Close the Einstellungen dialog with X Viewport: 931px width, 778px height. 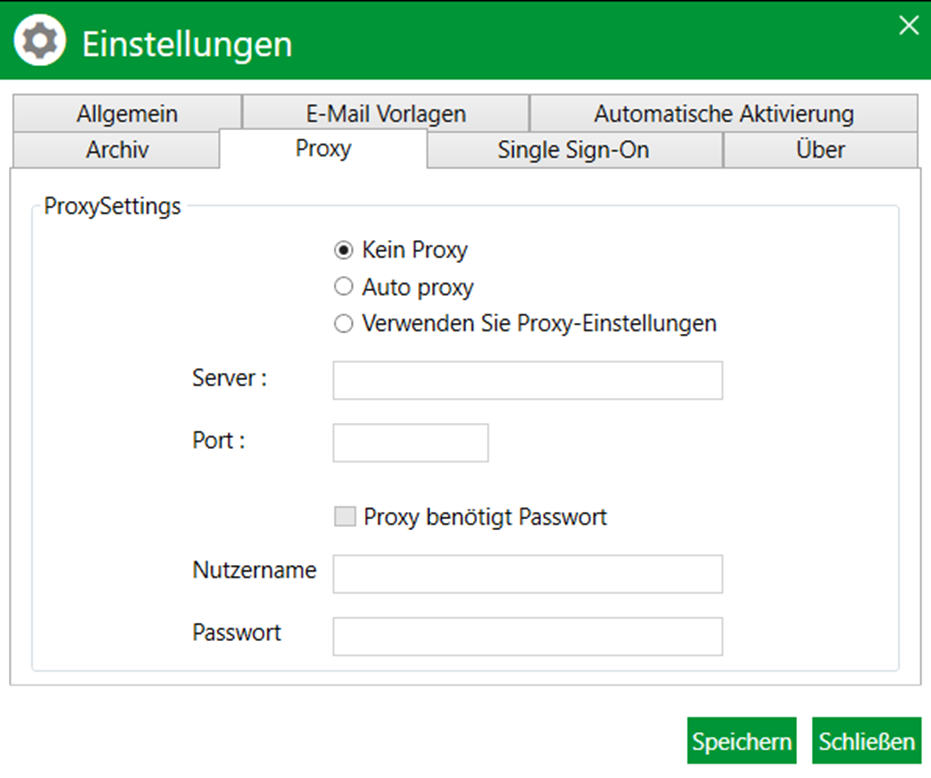click(908, 26)
